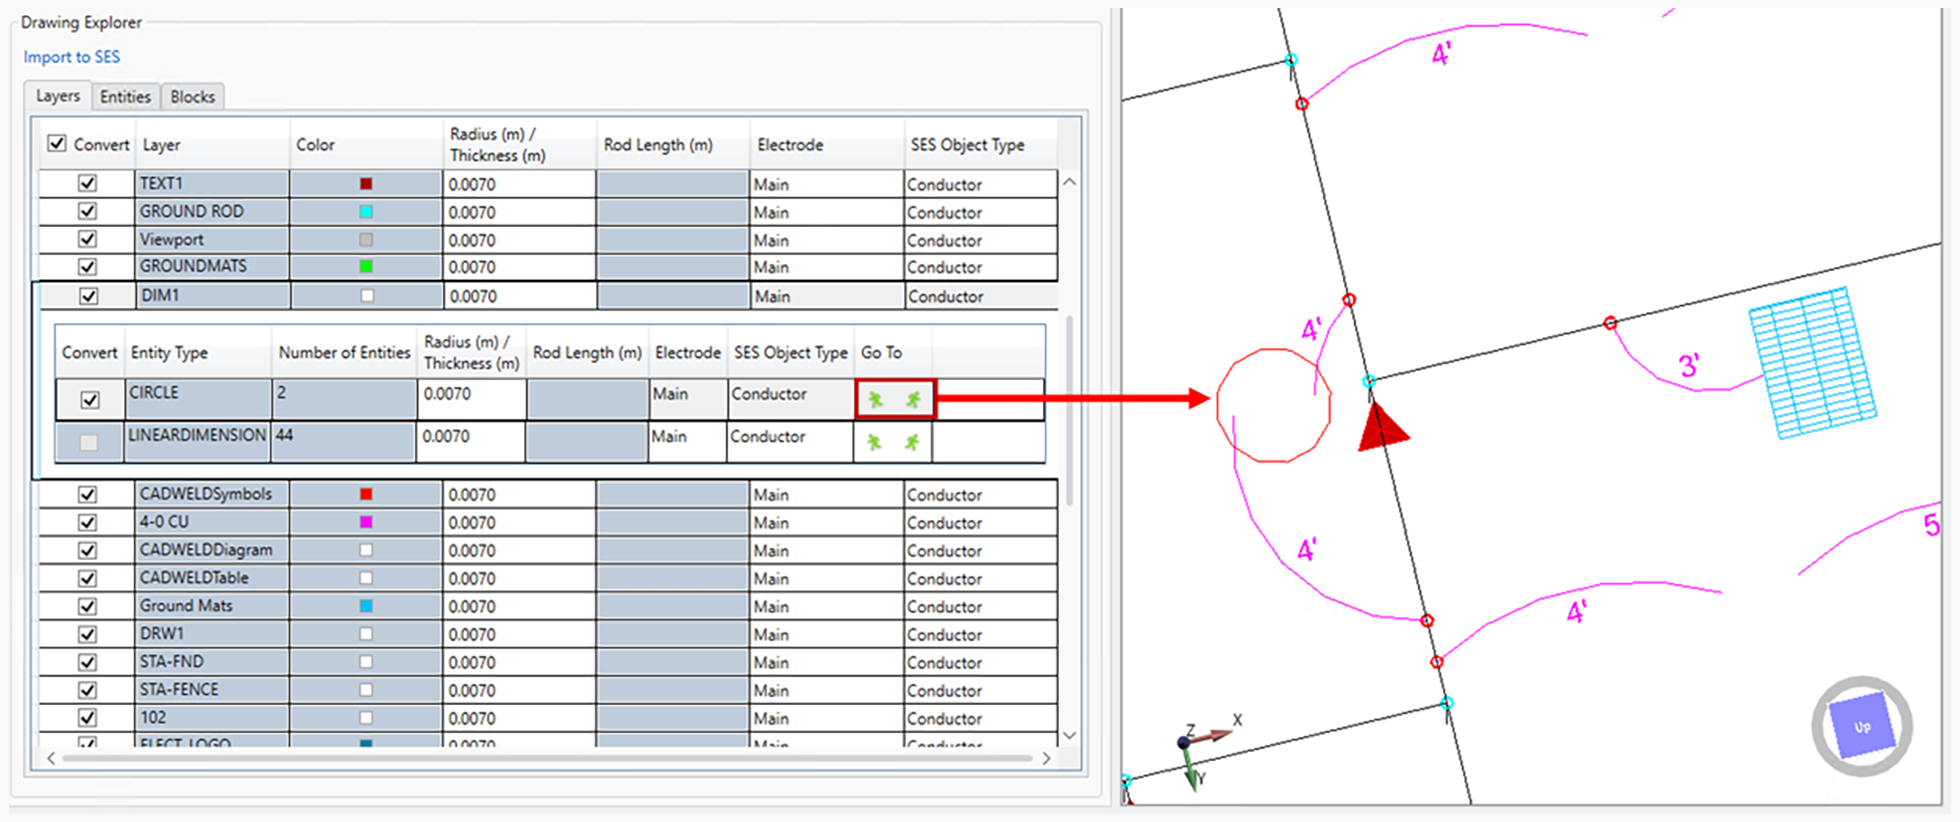Screen dimensions: 1960x822
Task: Edit the Radius field of TEXT1 layer
Action: click(519, 184)
